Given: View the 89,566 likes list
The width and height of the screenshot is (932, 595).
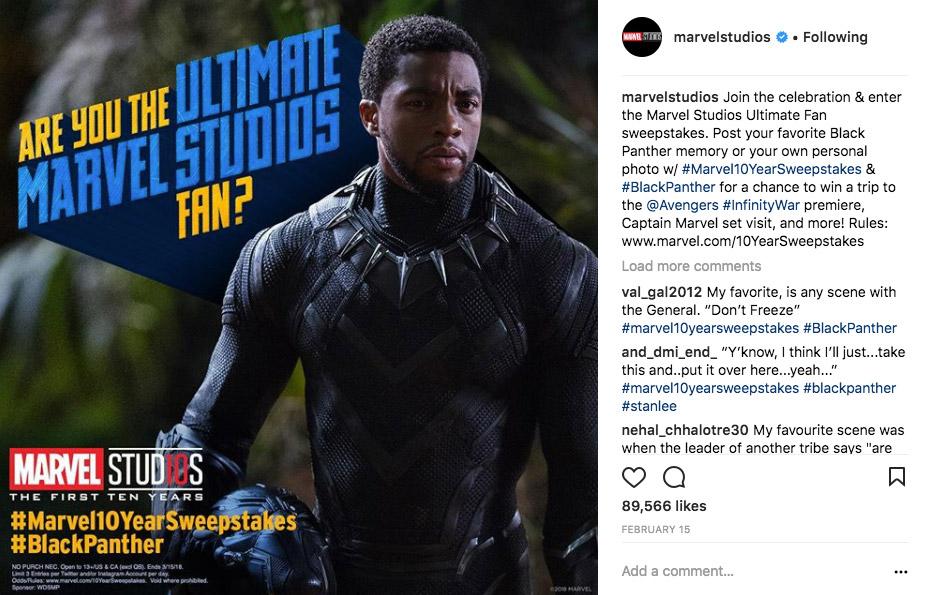Looking at the screenshot, I should point(664,506).
